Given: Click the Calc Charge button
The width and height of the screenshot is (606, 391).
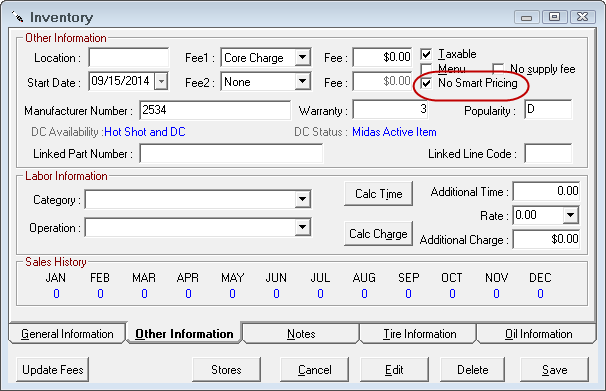Looking at the screenshot, I should pos(378,234).
